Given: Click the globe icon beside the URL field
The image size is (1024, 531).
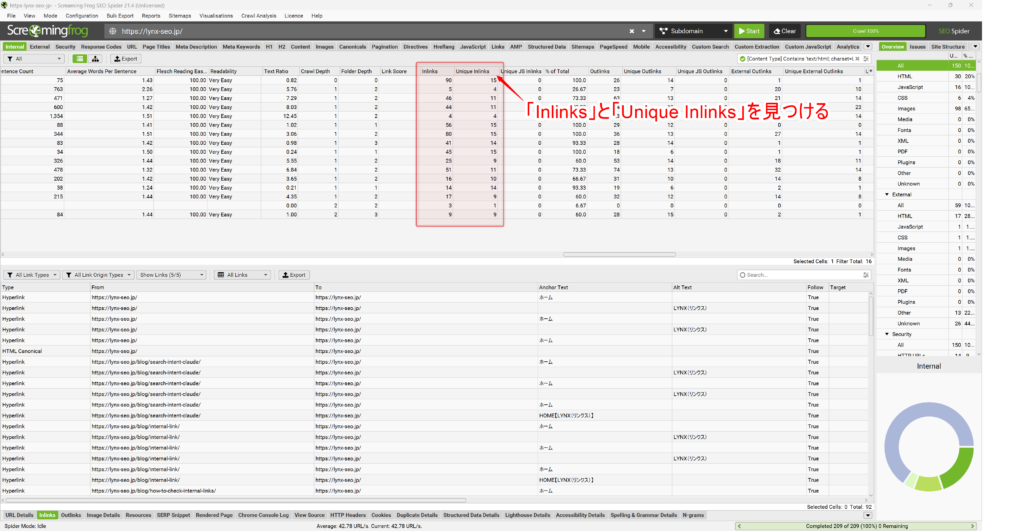Looking at the screenshot, I should (x=111, y=31).
